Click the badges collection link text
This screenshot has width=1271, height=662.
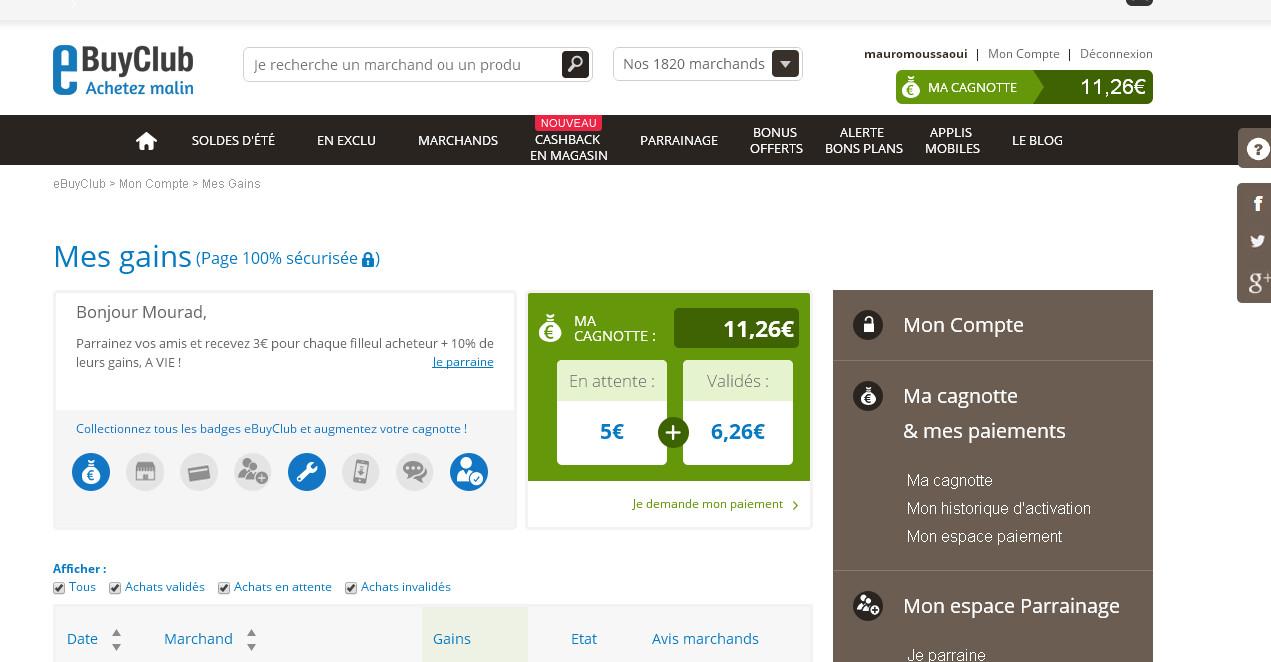(x=271, y=429)
